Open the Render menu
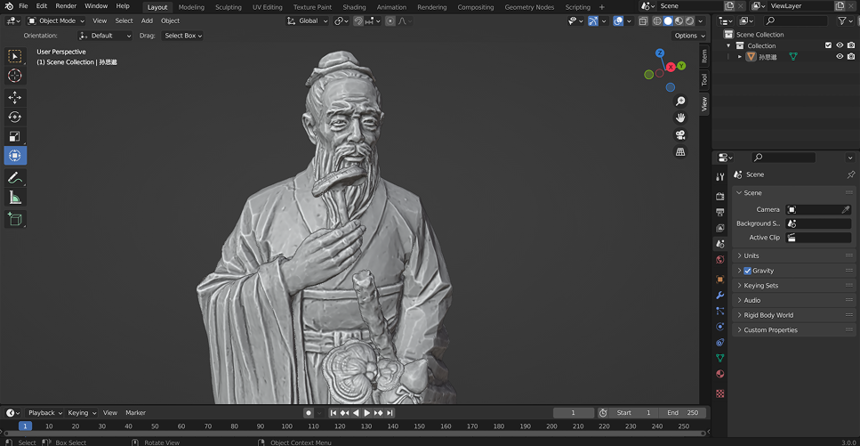The image size is (860, 446). 66,6
